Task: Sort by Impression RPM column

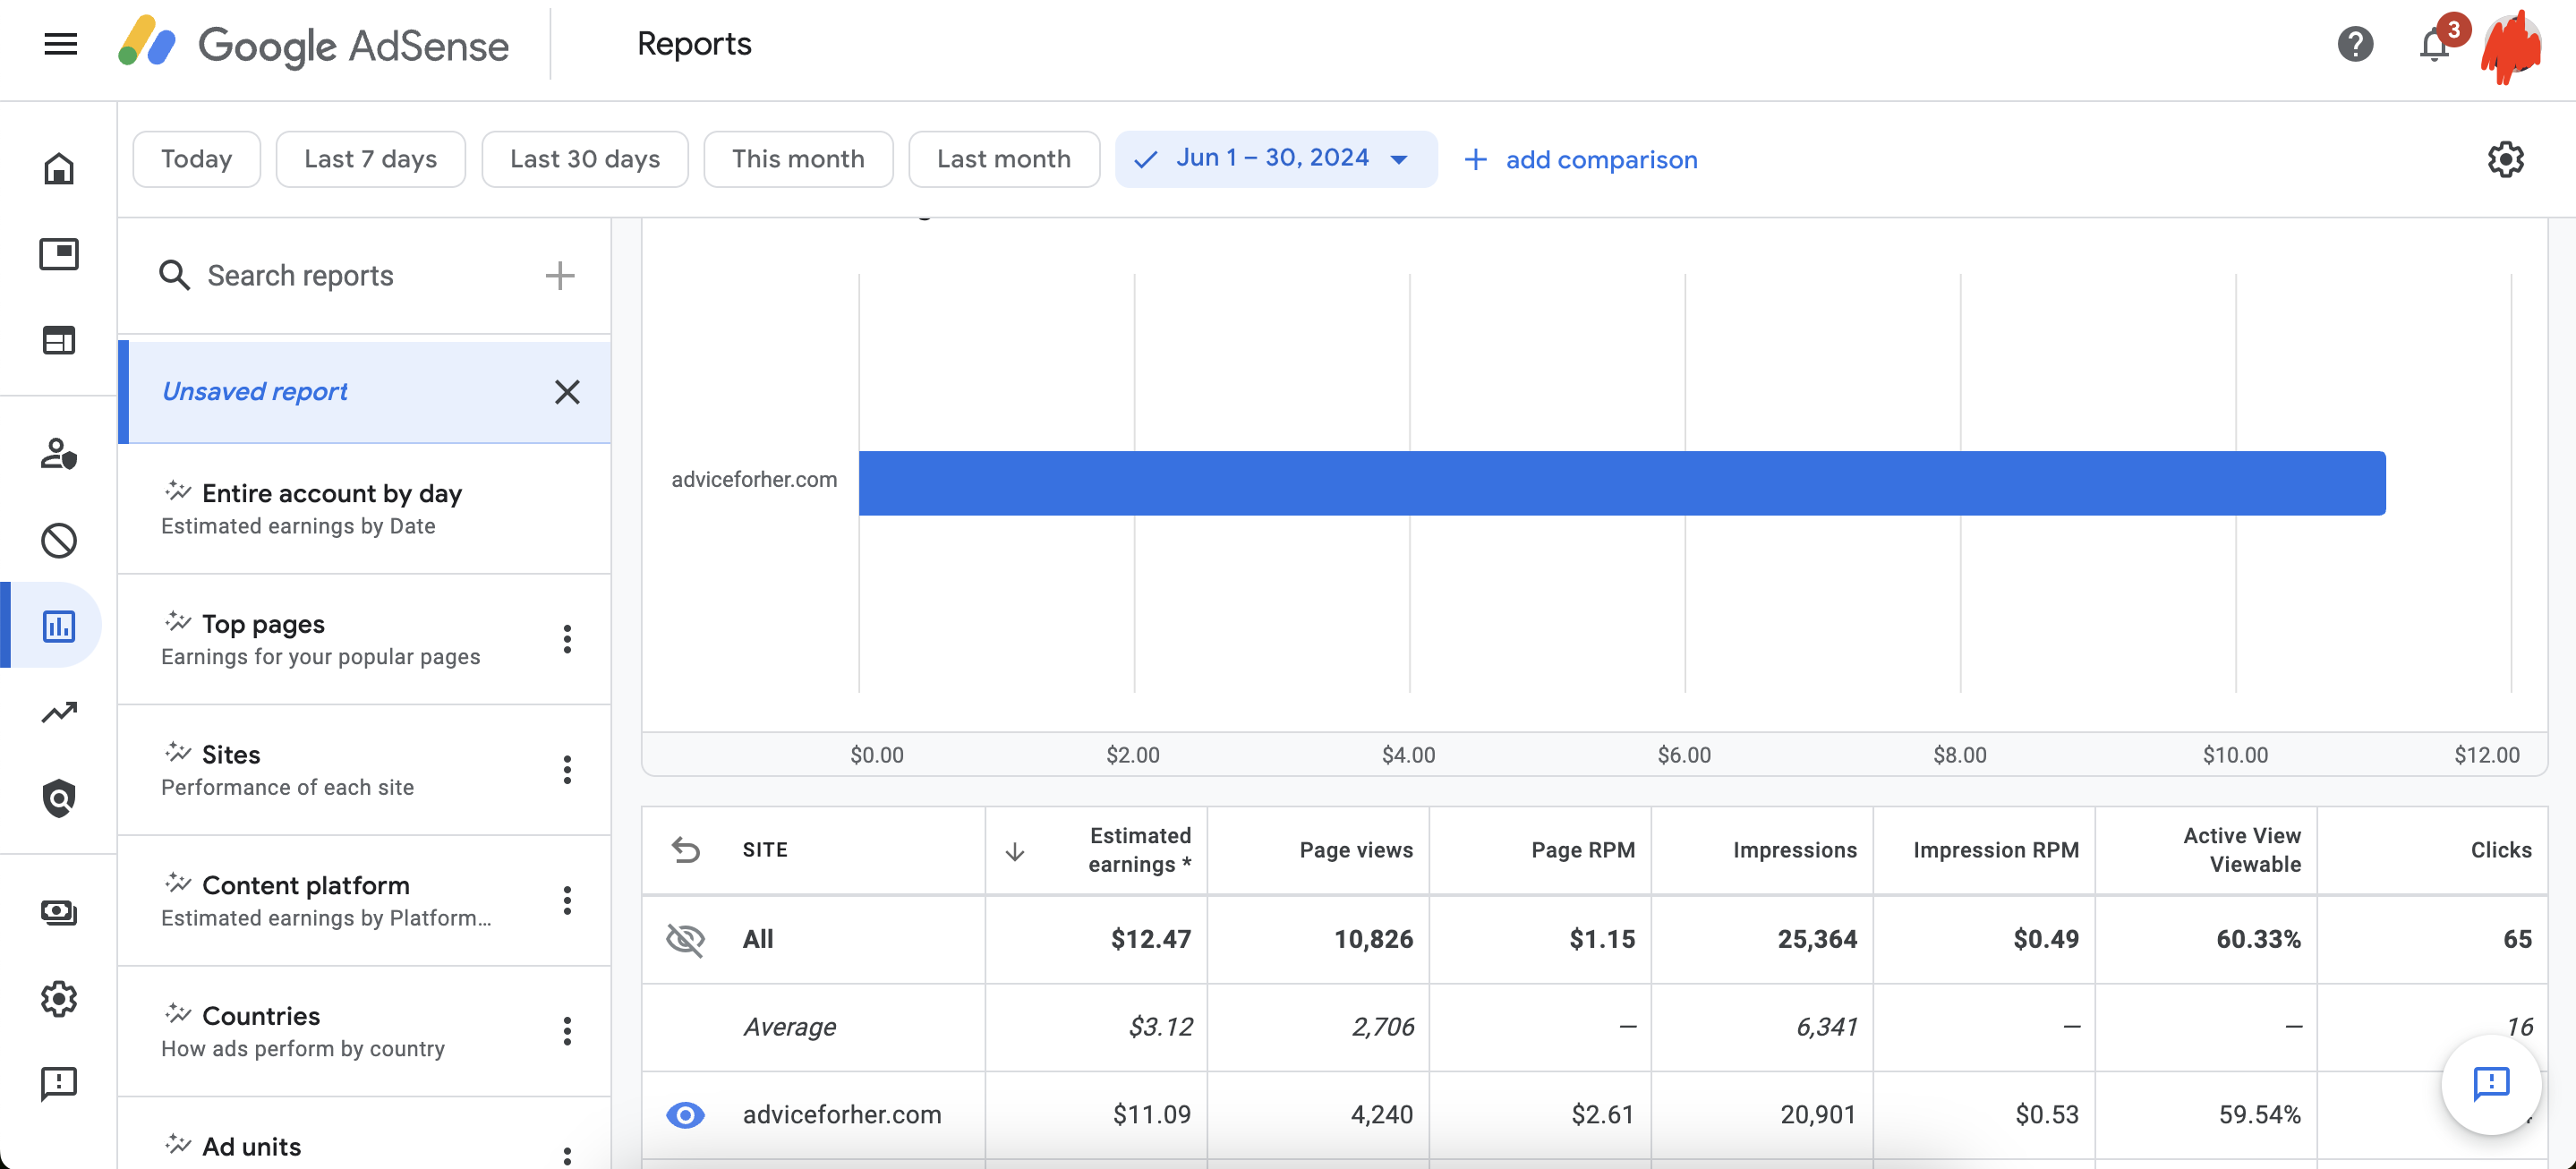Action: [x=1996, y=850]
